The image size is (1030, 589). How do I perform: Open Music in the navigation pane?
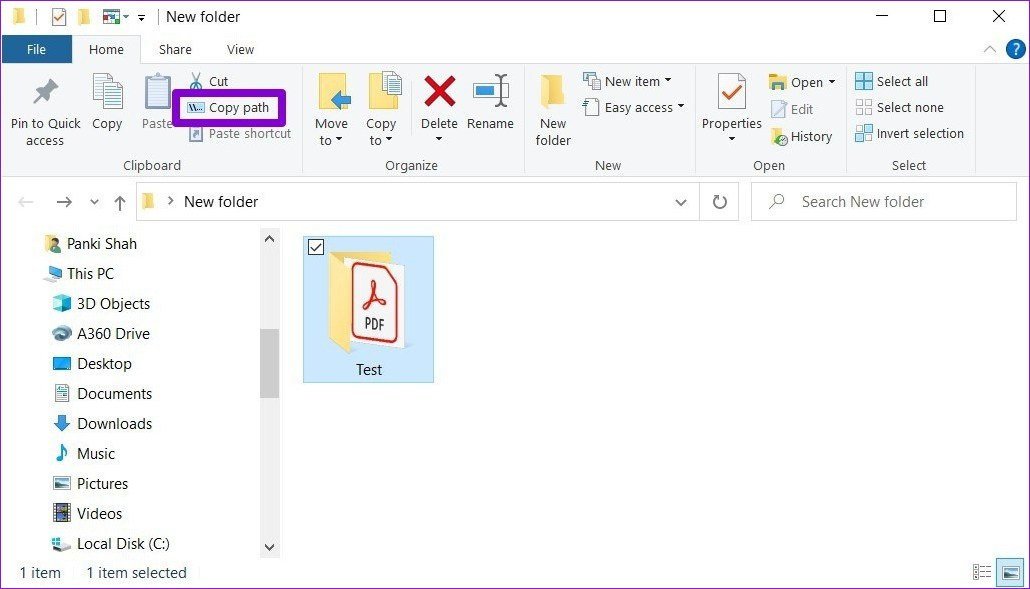click(x=84, y=454)
